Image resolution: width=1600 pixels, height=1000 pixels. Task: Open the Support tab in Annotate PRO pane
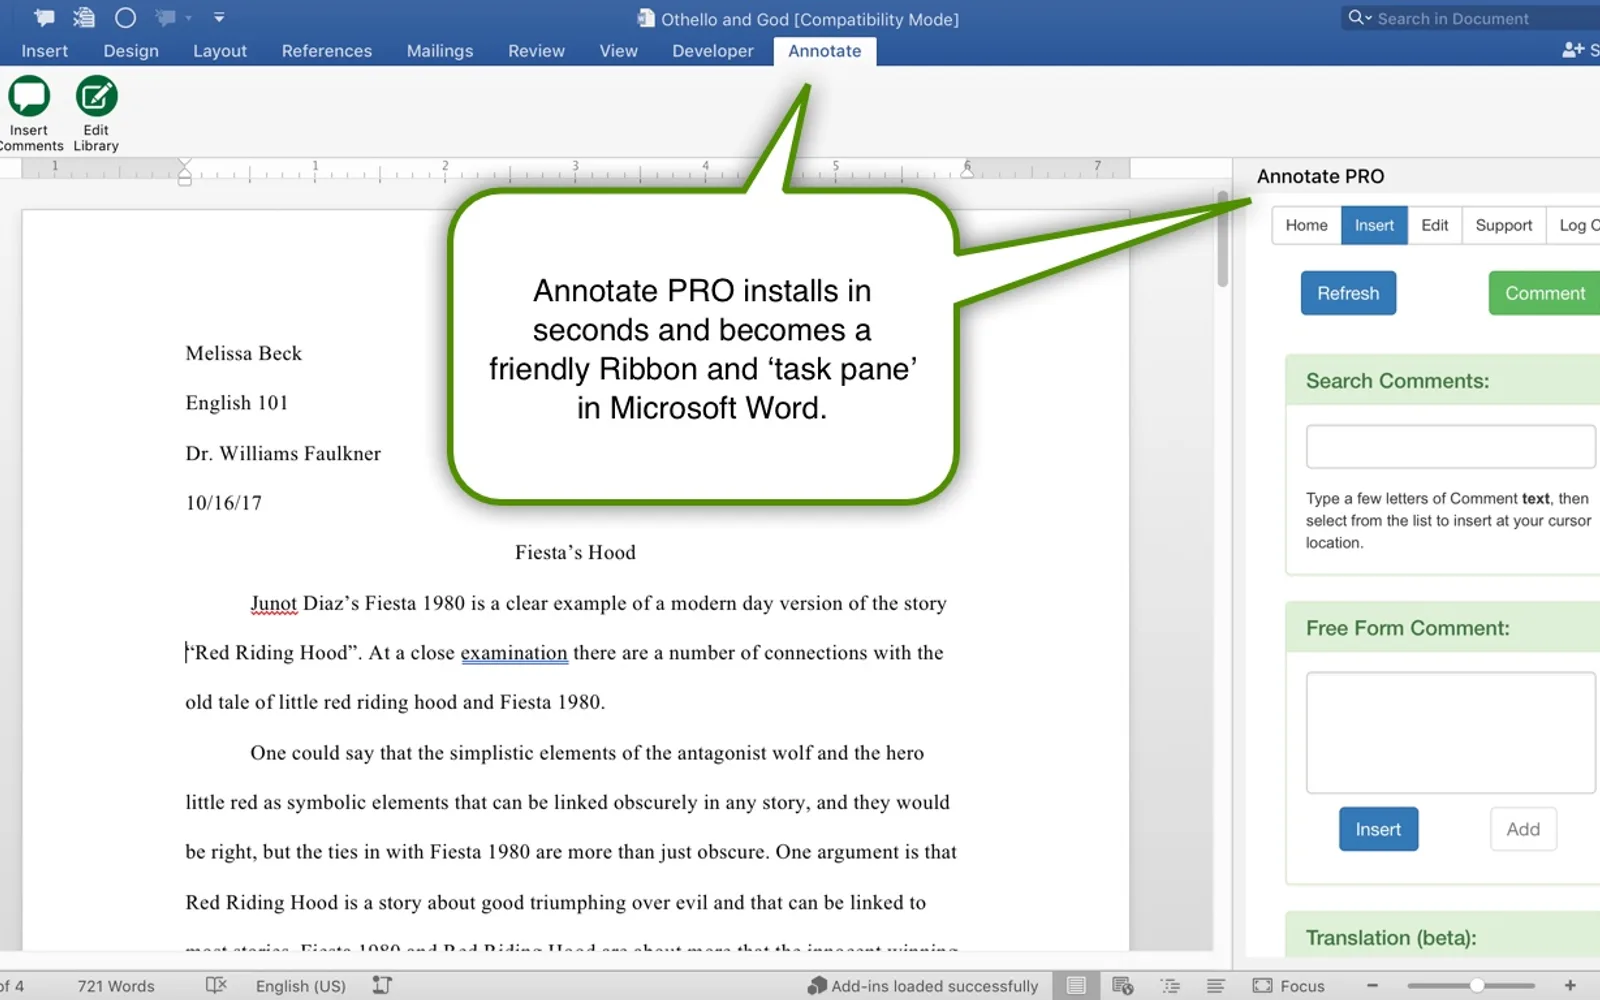point(1504,225)
